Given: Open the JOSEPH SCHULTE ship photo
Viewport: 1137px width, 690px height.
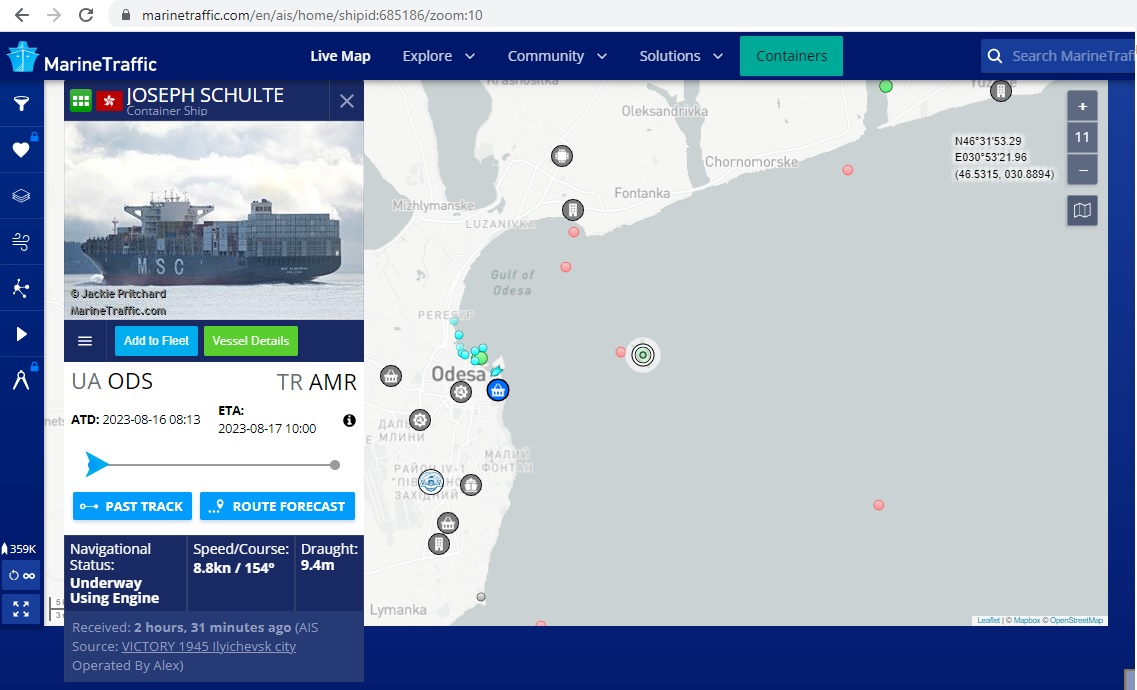Looking at the screenshot, I should pyautogui.click(x=214, y=220).
